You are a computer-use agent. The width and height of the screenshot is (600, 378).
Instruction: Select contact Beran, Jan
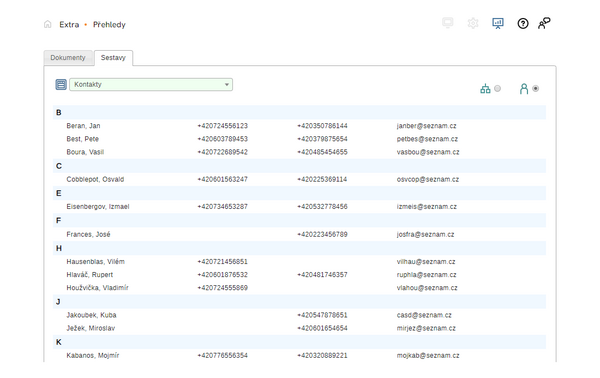[x=83, y=126]
